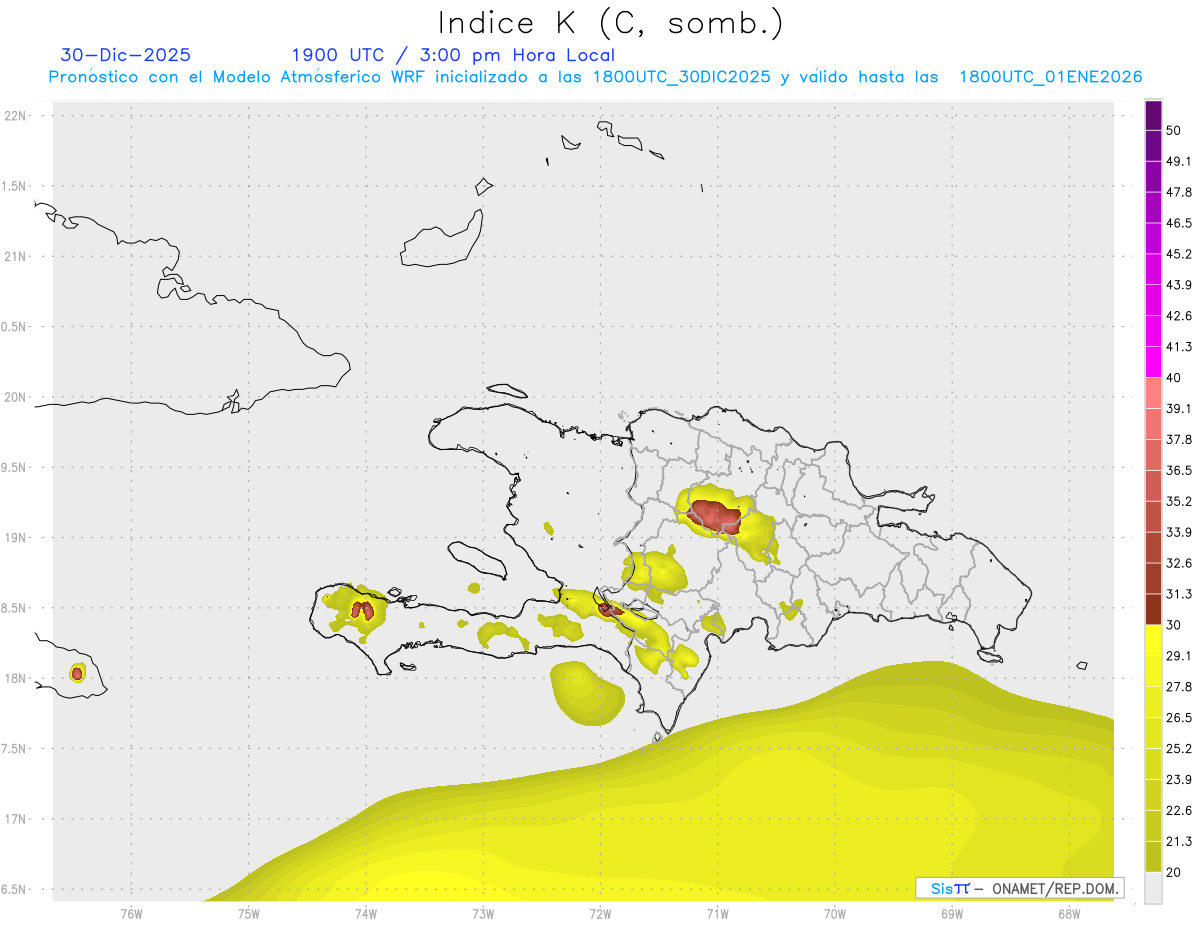The width and height of the screenshot is (1200, 927).
Task: Click the "70W" longitude axis label
Action: point(835,914)
